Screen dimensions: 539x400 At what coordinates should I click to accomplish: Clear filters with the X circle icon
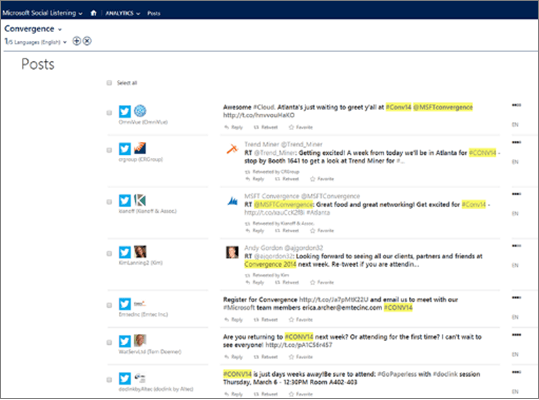click(87, 41)
